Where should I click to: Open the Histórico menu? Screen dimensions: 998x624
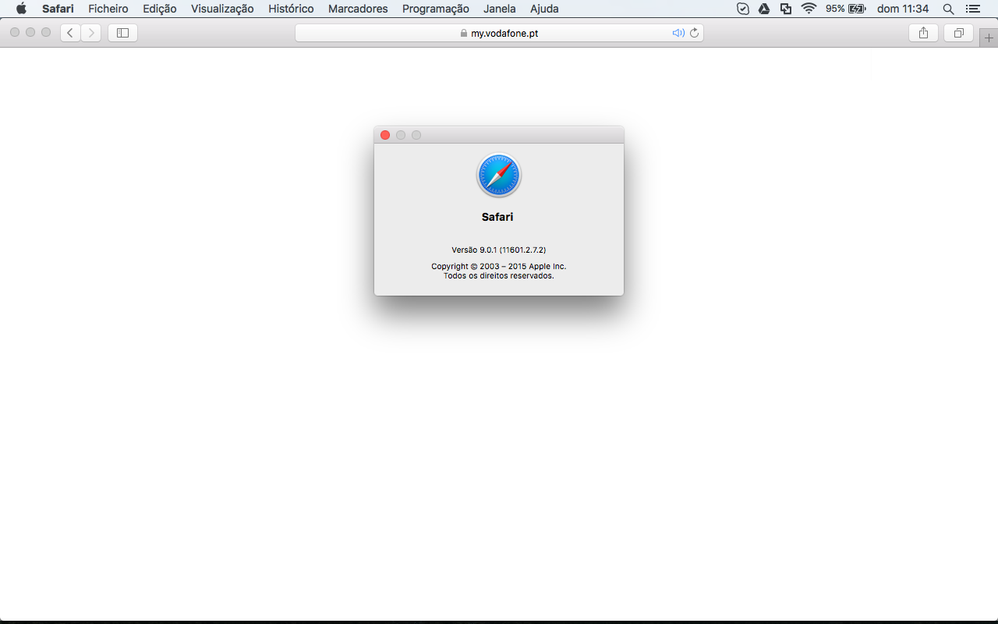click(291, 9)
